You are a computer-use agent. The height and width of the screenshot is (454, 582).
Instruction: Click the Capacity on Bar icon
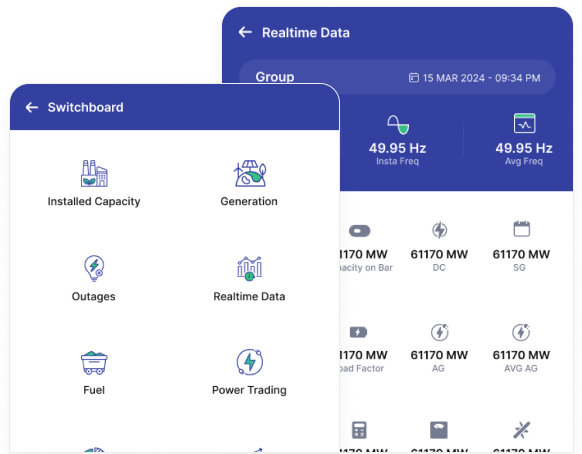point(359,231)
